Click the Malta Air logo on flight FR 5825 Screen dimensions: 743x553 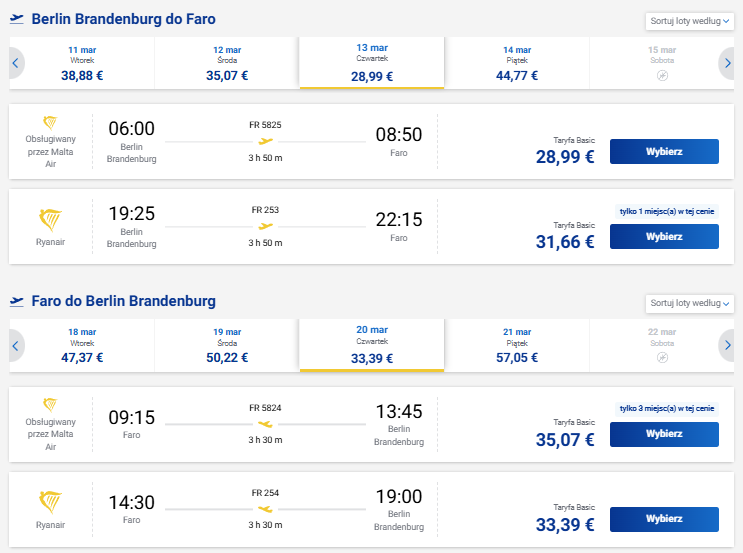[50, 122]
